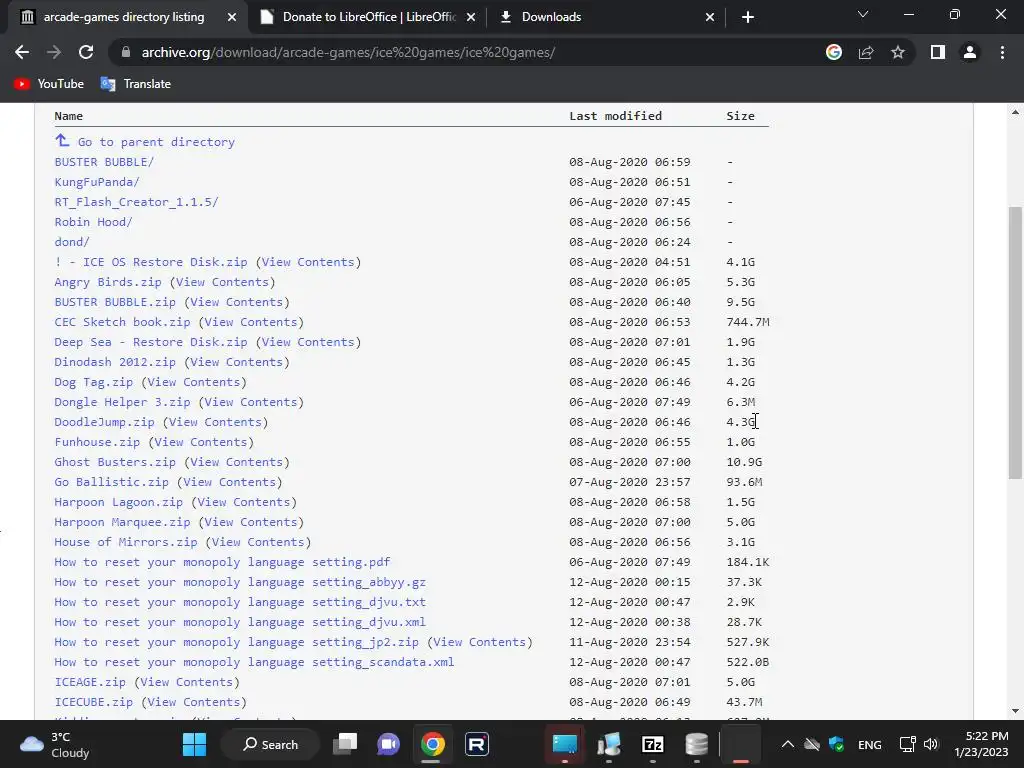Image resolution: width=1024 pixels, height=768 pixels.
Task: Download CEC Sketch book.zip
Action: [x=122, y=322]
